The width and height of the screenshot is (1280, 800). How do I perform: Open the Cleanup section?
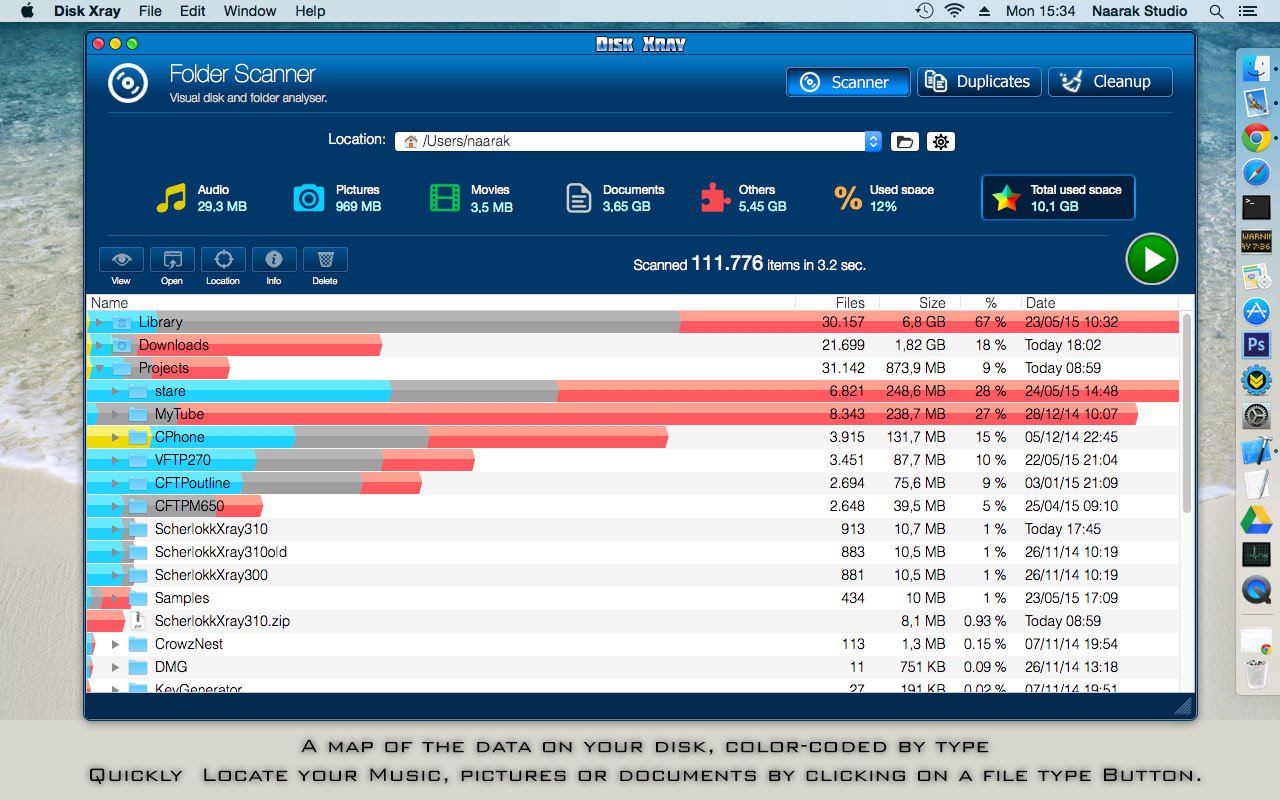tap(1110, 82)
